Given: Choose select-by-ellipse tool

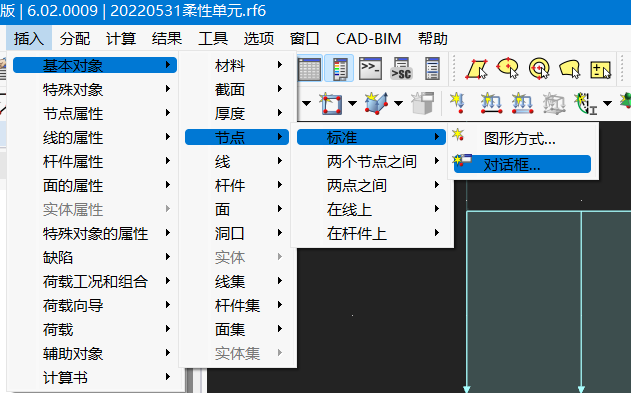Looking at the screenshot, I should [507, 69].
